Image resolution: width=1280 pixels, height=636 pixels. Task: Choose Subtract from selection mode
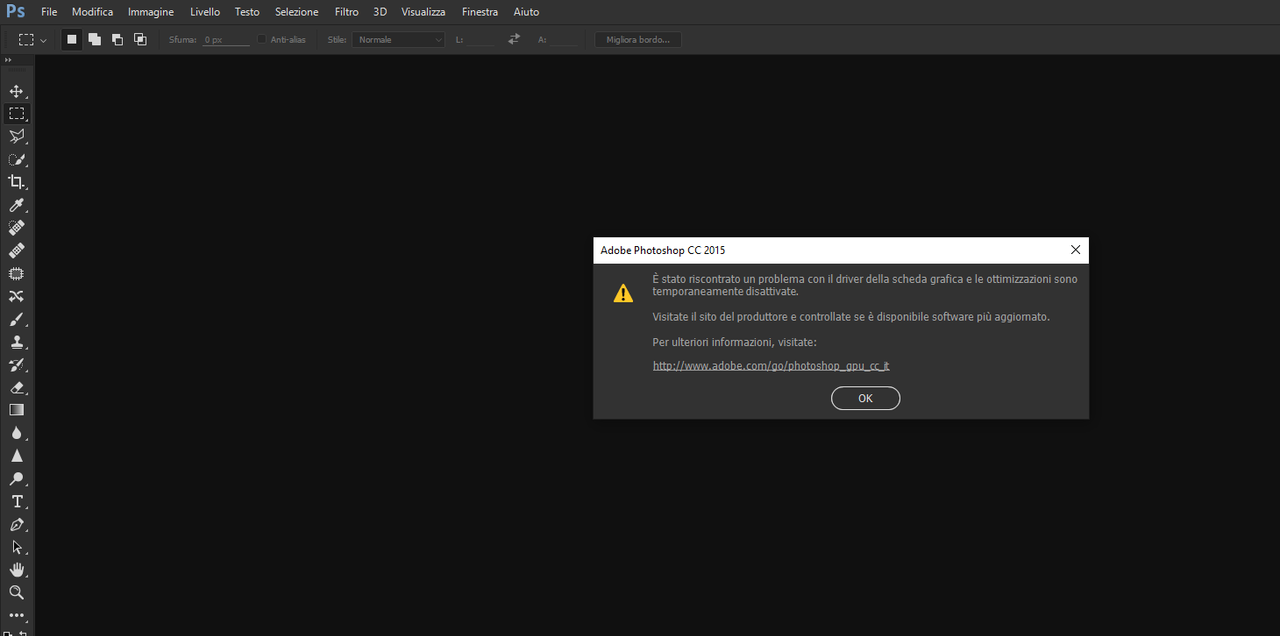point(117,39)
